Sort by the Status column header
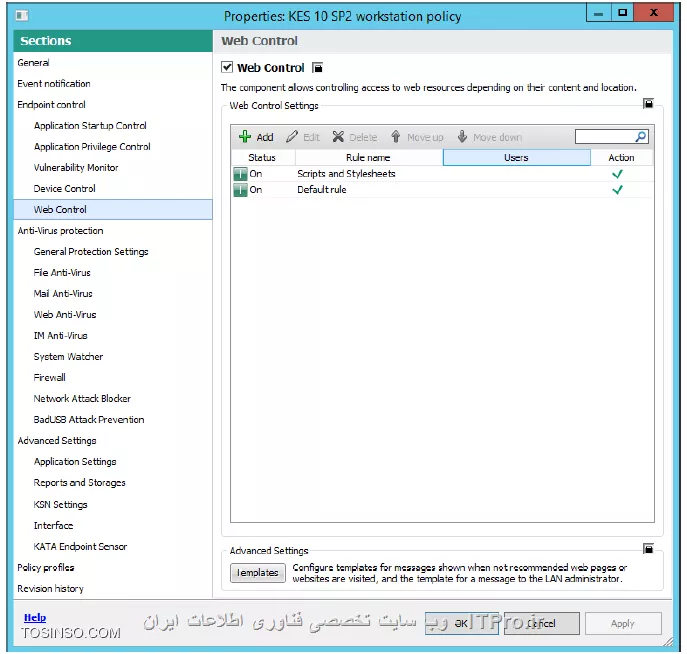Screen dimensions: 687x654 coord(263,158)
